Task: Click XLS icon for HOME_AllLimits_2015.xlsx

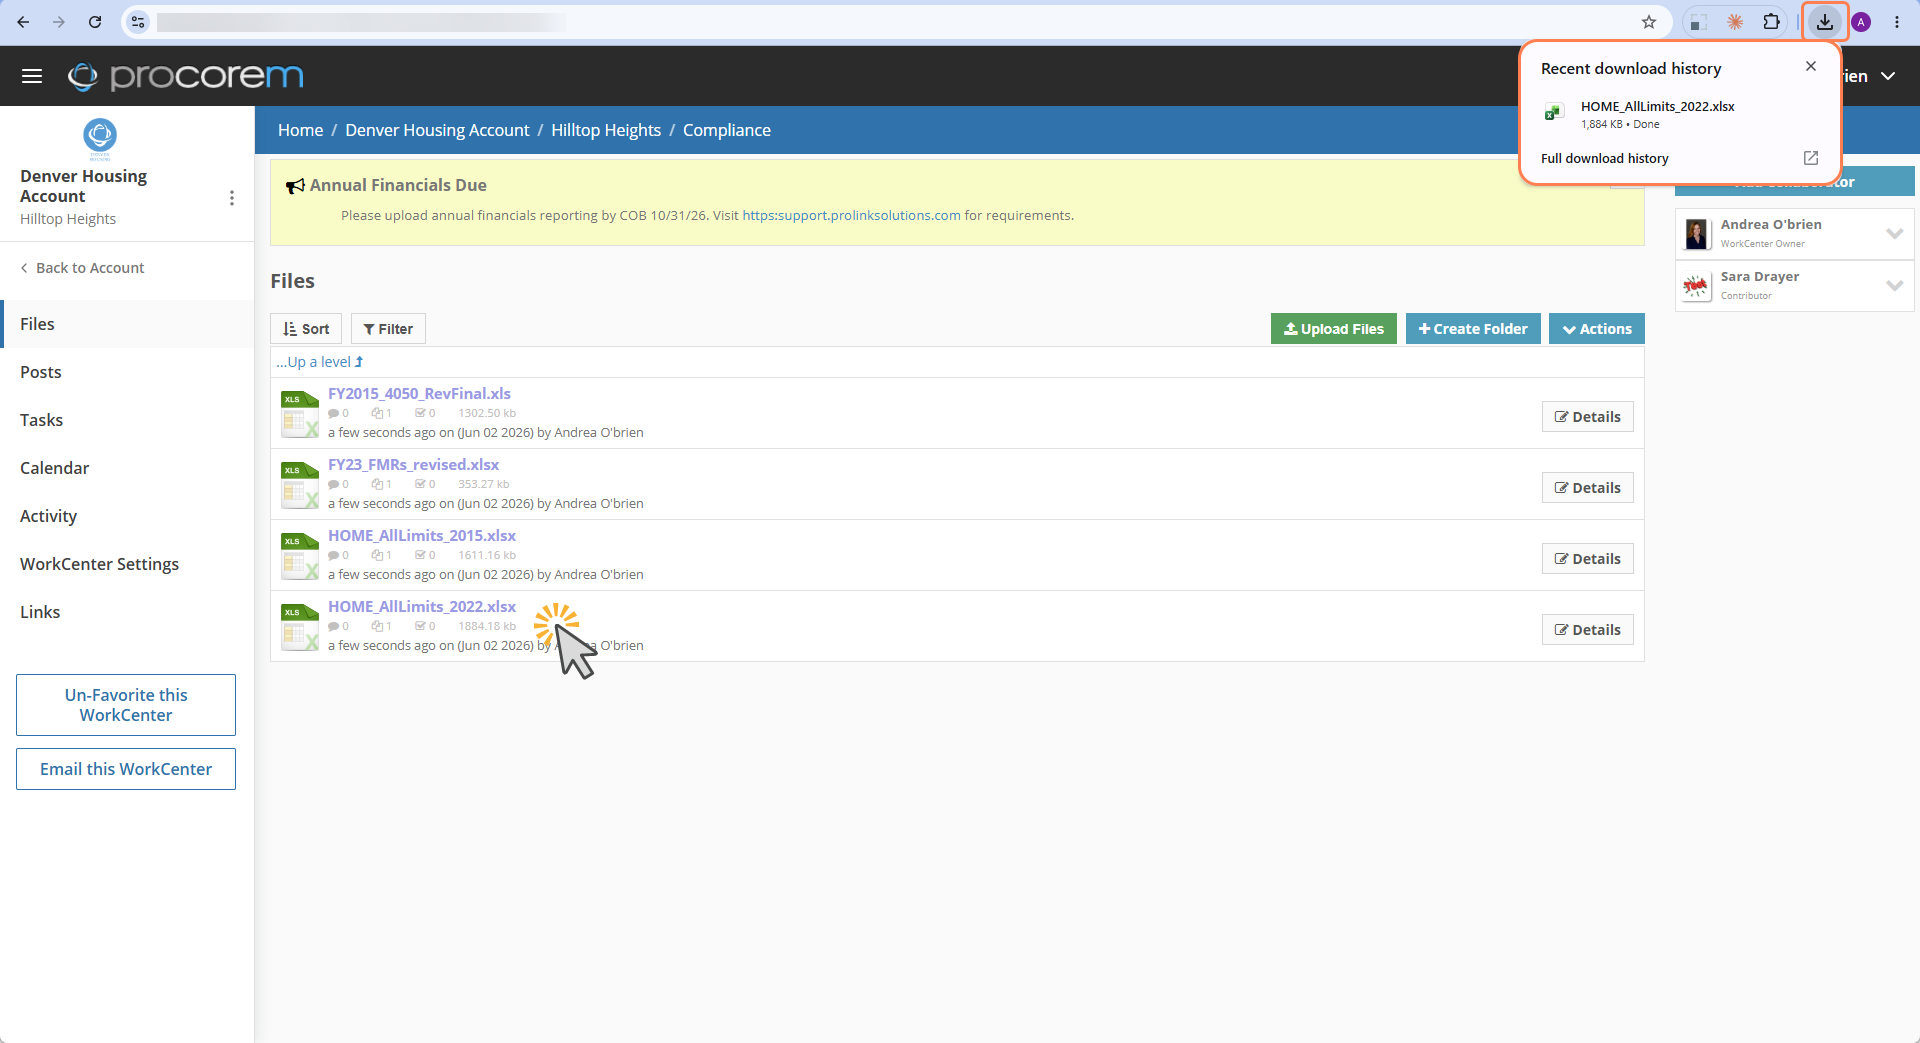Action: point(300,556)
